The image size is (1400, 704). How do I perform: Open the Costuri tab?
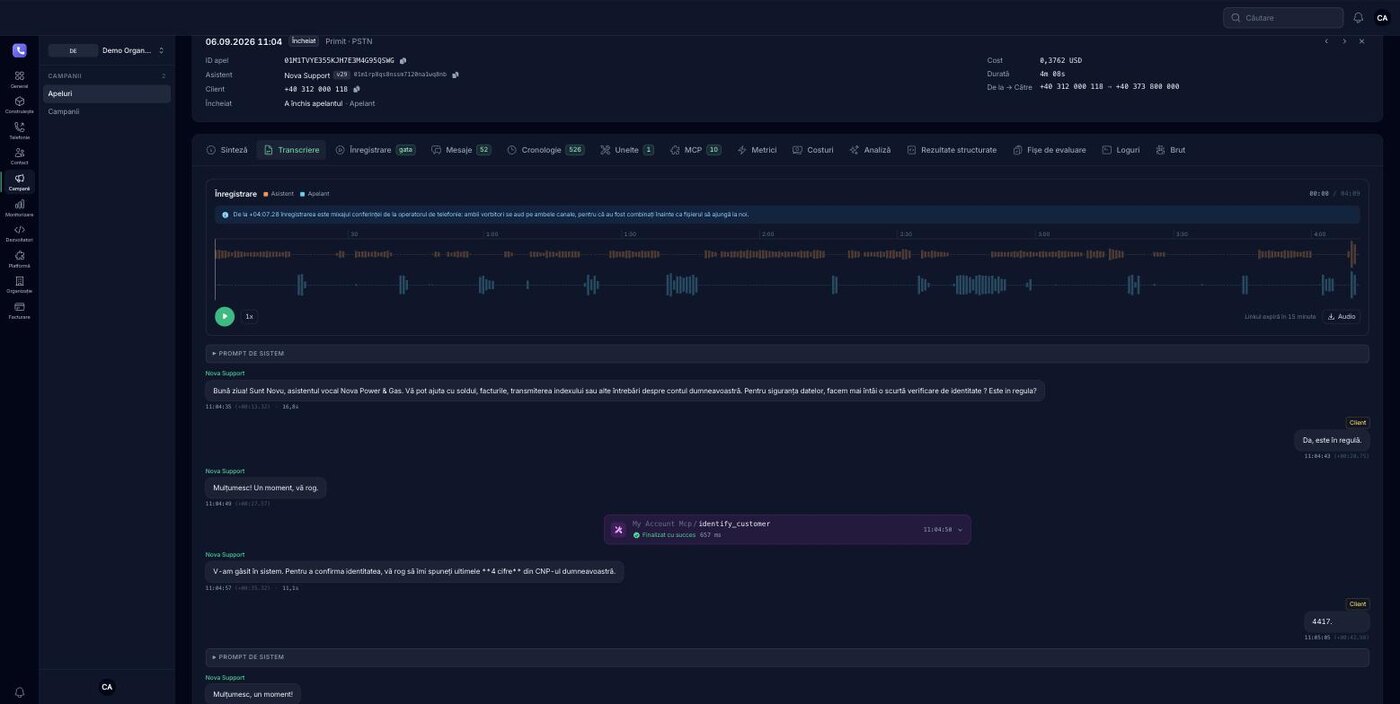pyautogui.click(x=813, y=150)
